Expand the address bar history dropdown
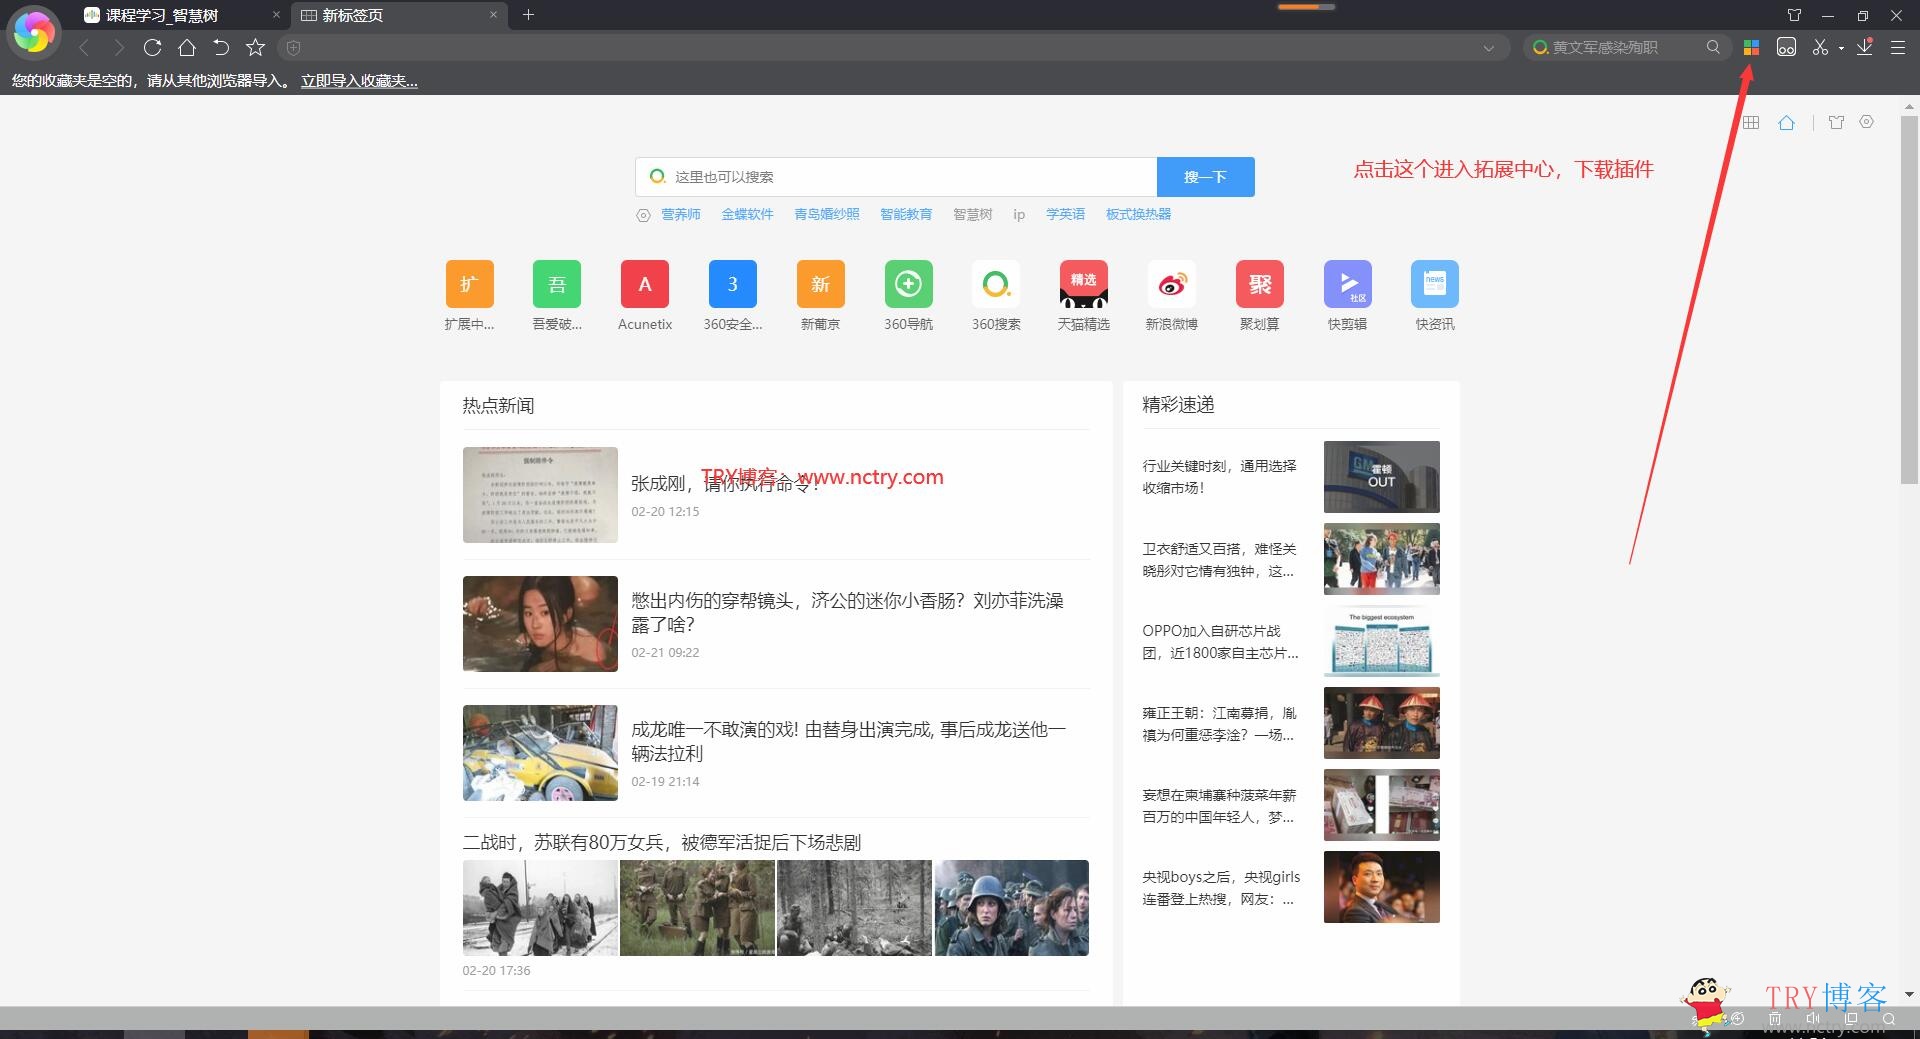This screenshot has height=1039, width=1920. click(1489, 48)
